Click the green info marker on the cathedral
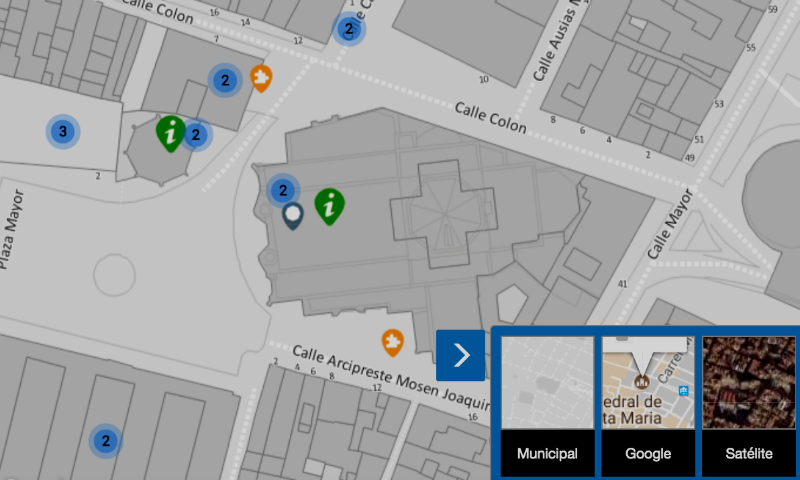This screenshot has height=480, width=800. 330,204
